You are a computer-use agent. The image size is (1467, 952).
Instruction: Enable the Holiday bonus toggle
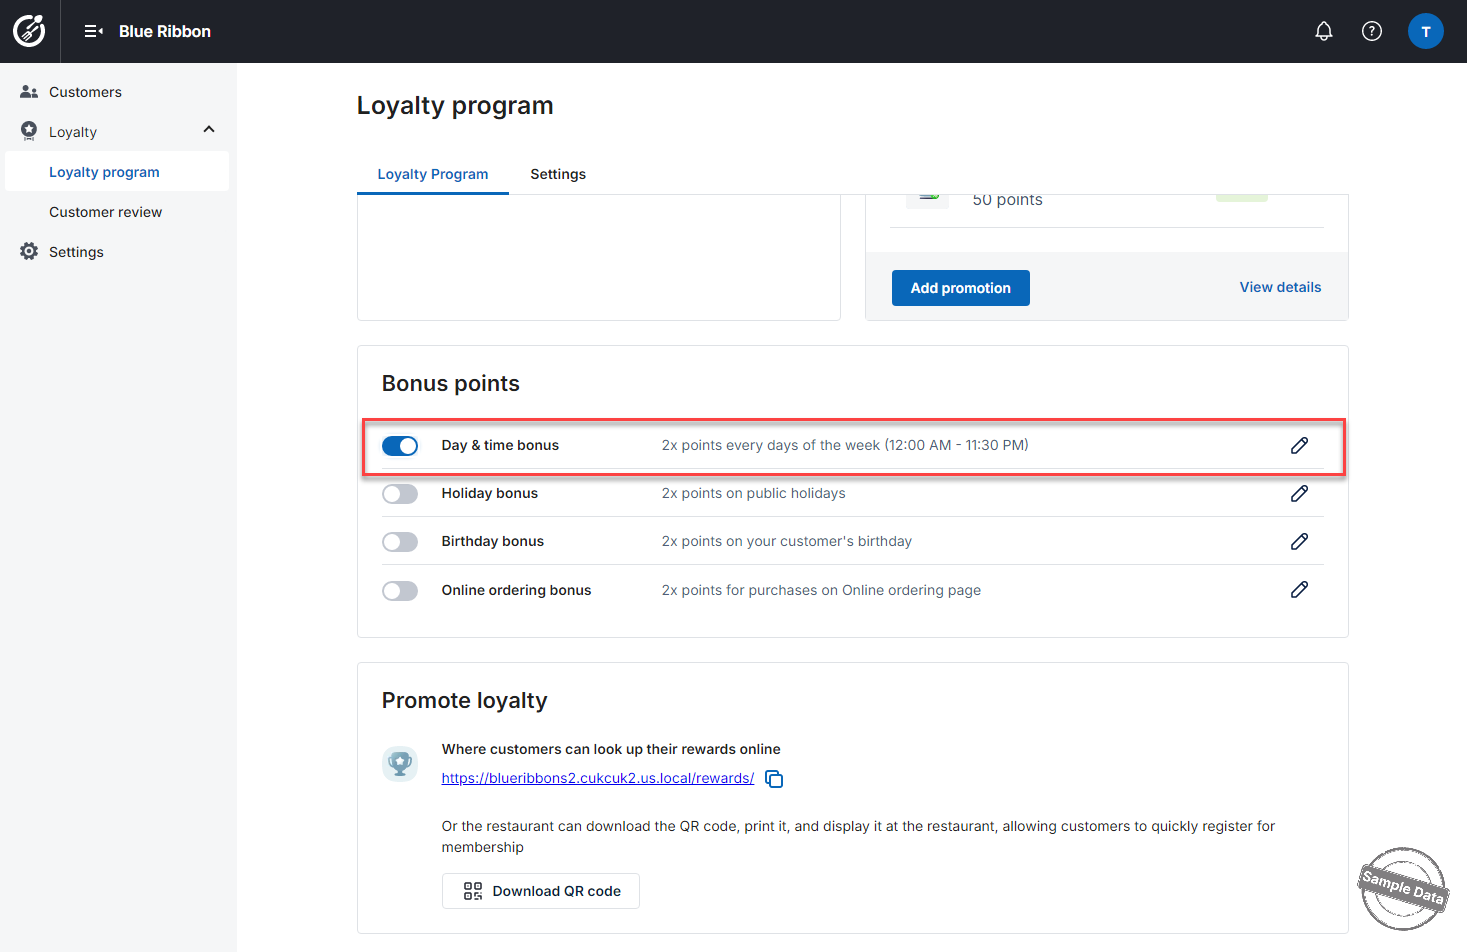click(400, 494)
